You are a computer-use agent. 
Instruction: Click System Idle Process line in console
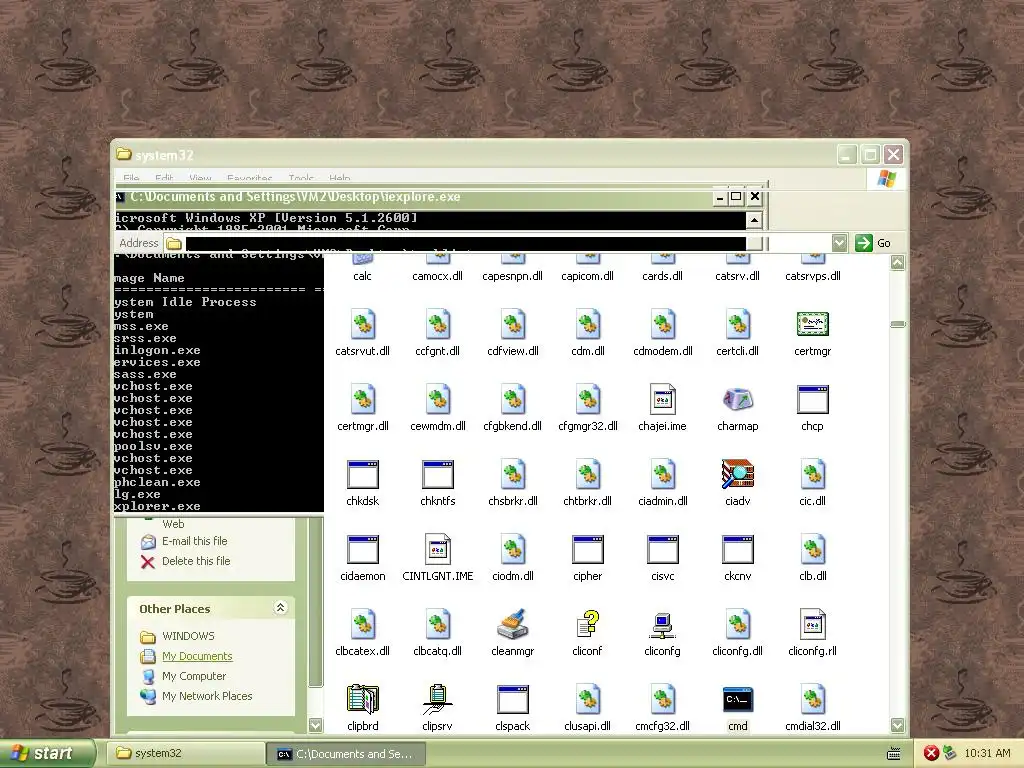pos(185,302)
